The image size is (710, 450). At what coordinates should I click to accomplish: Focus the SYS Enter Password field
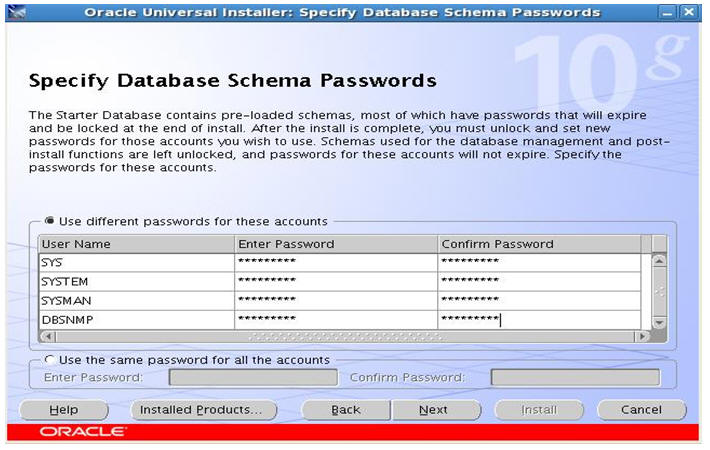tap(336, 262)
